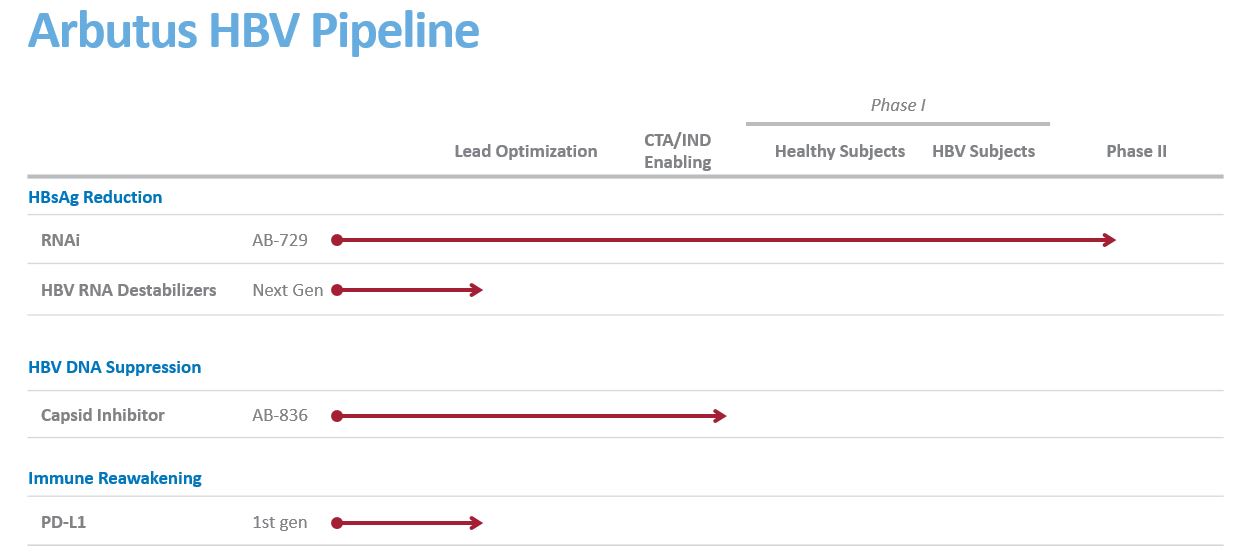This screenshot has height=558, width=1238.
Task: Select the HBV Subjects column header
Action: pos(983,151)
